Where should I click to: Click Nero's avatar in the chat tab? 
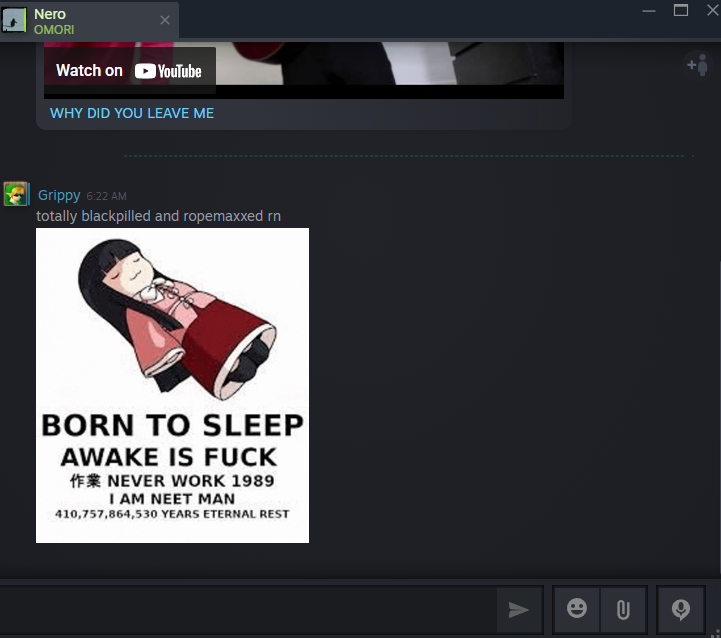pyautogui.click(x=15, y=20)
